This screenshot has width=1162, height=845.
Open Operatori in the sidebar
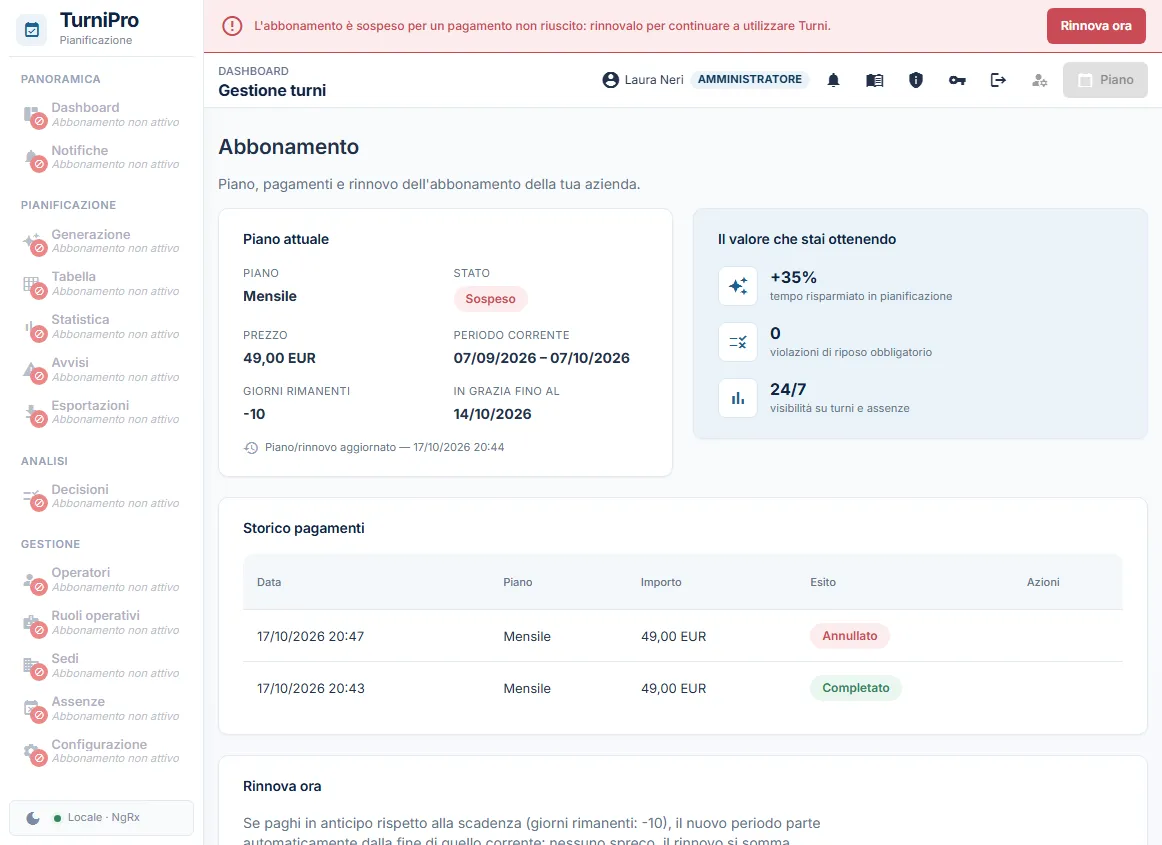click(102, 580)
